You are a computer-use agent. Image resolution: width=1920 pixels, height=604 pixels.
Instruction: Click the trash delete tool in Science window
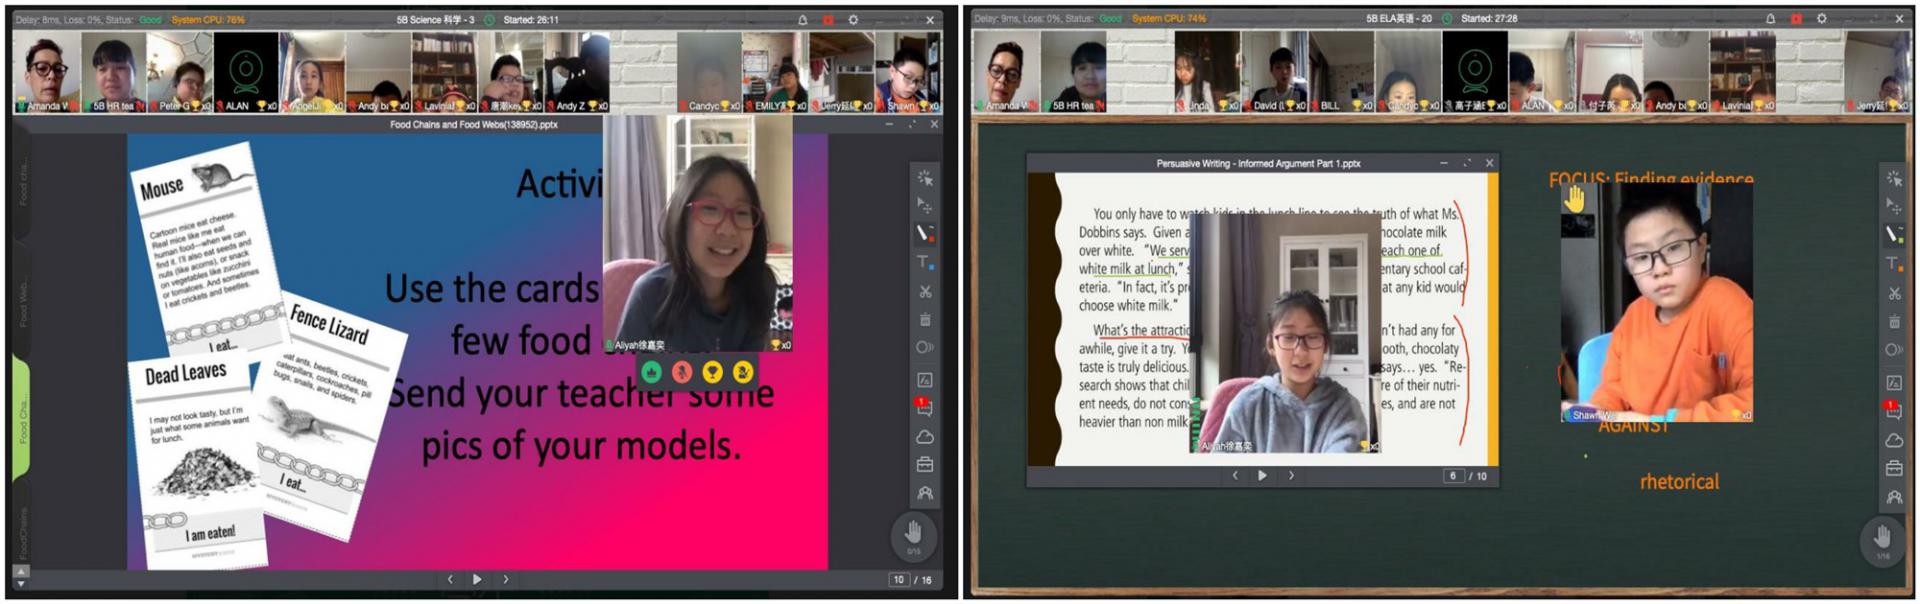(925, 319)
